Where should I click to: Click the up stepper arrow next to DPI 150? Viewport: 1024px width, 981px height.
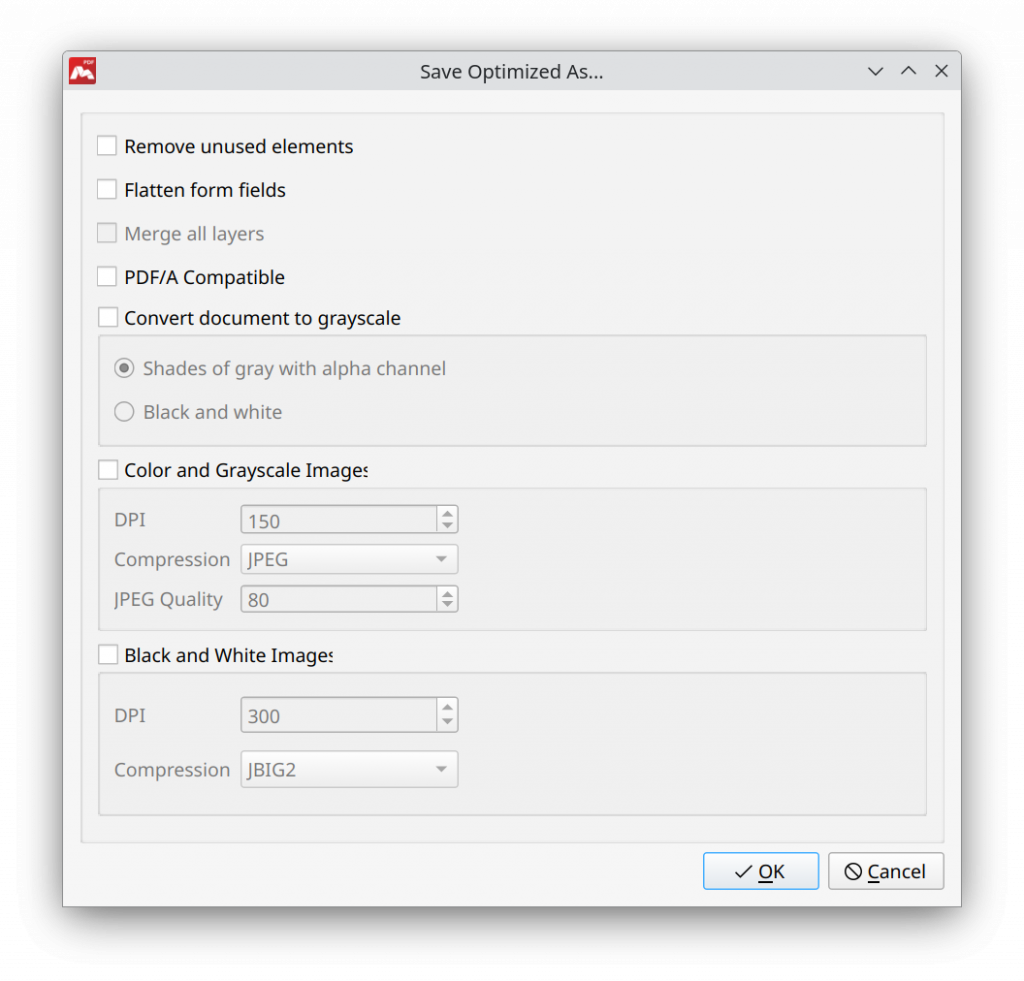point(448,513)
